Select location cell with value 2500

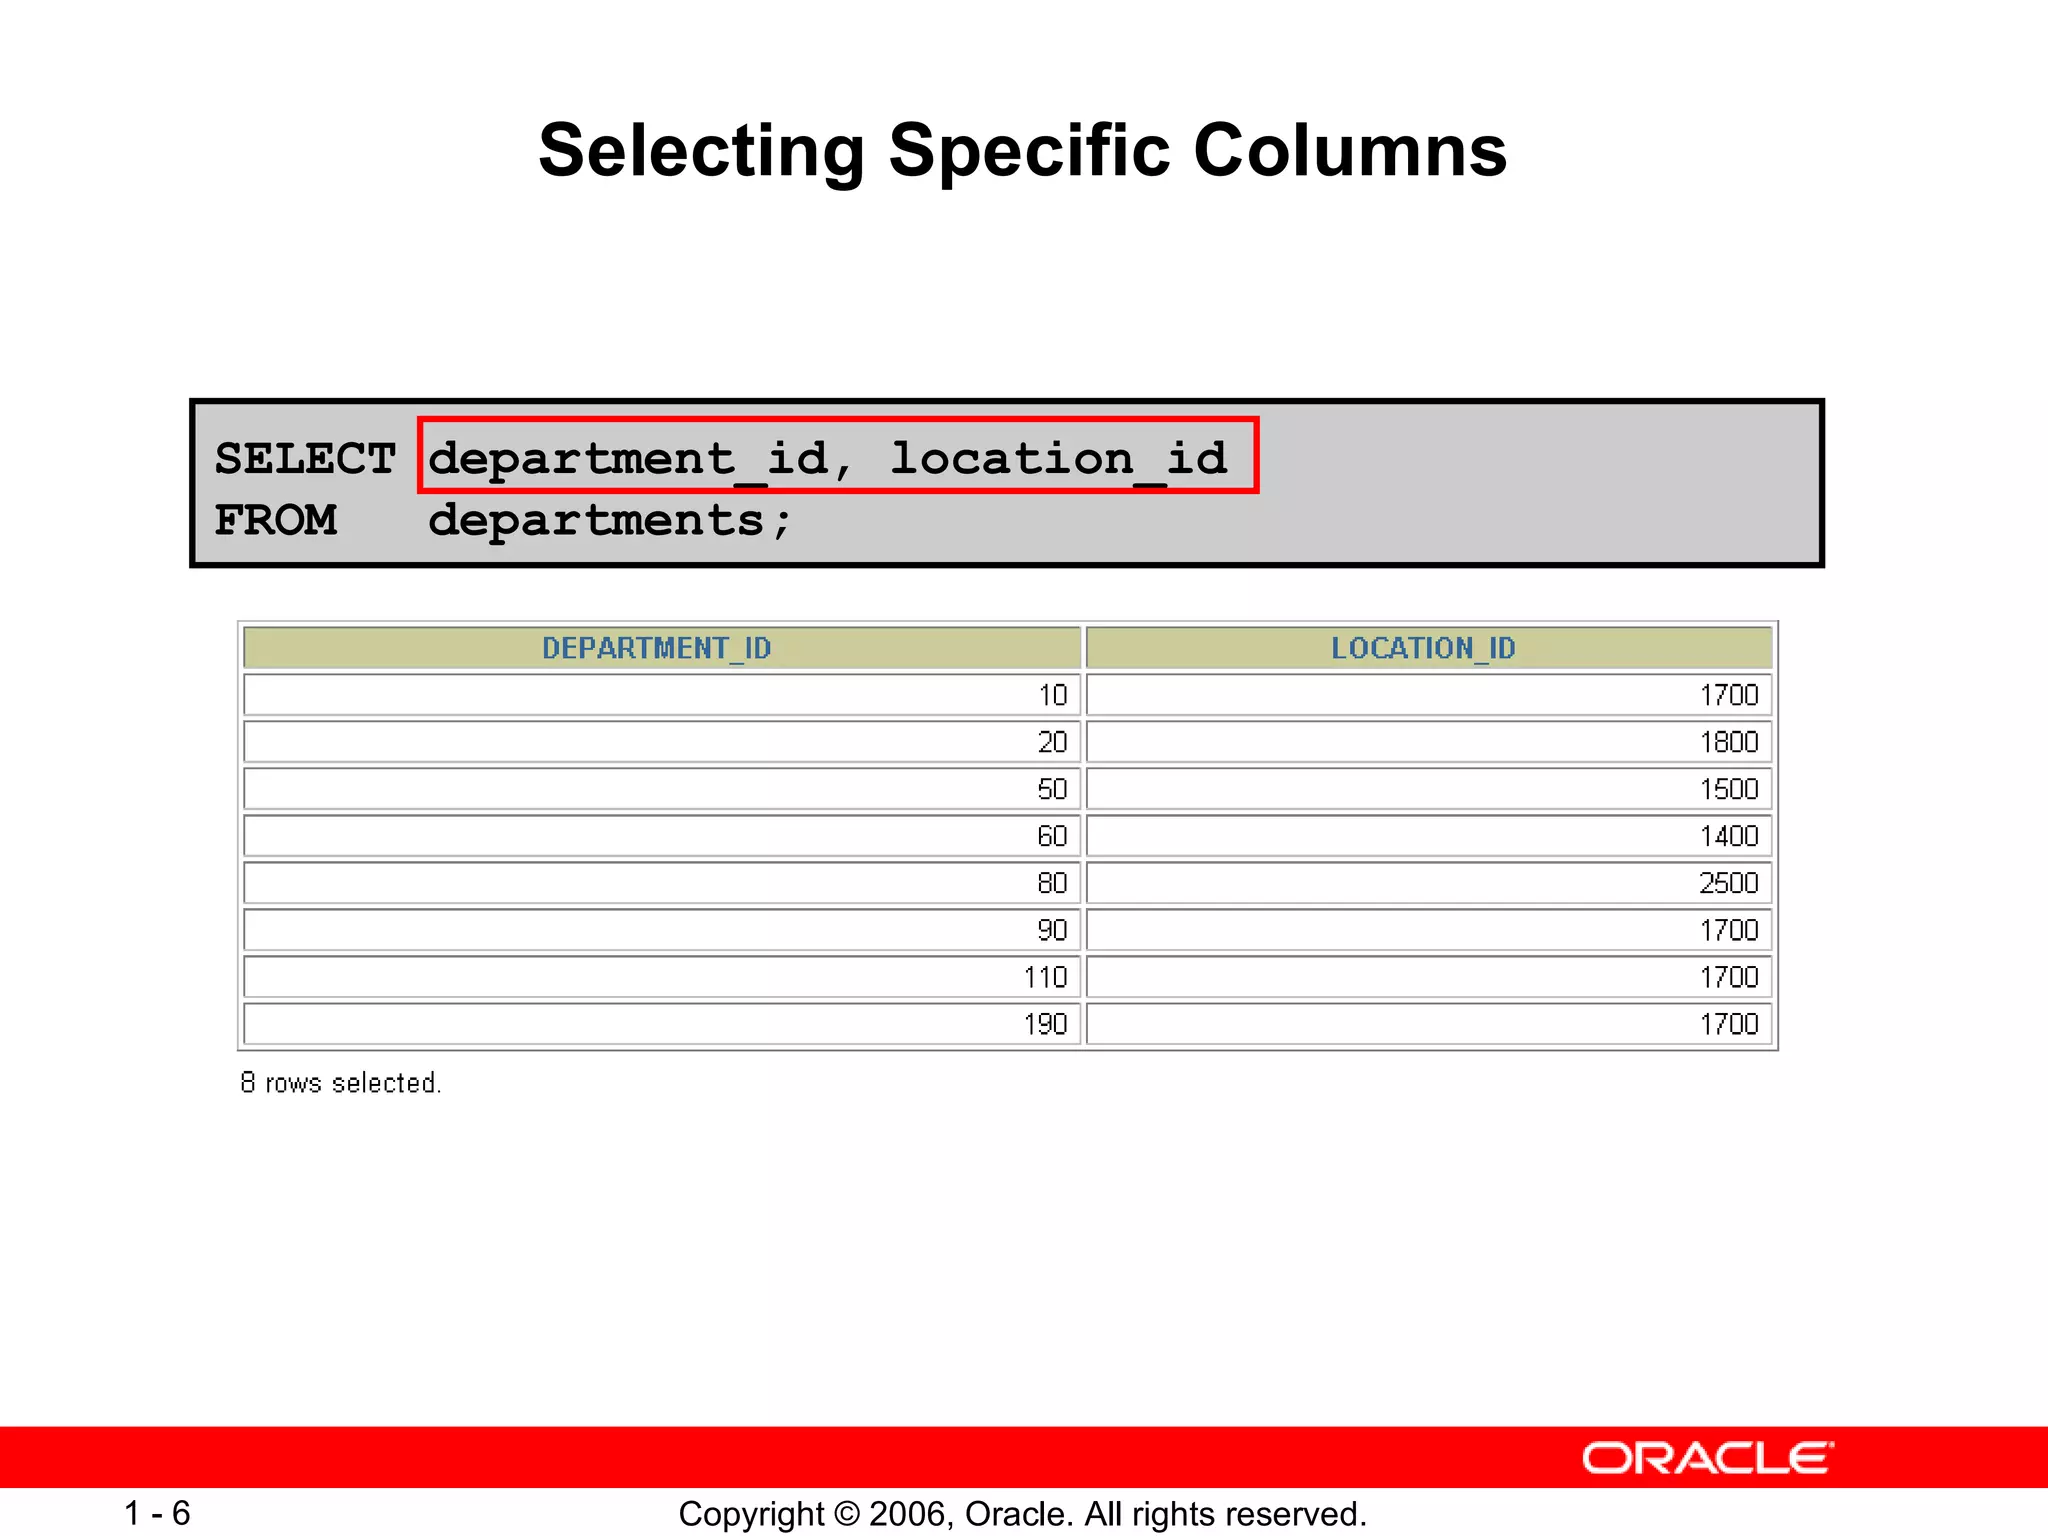1728,883
